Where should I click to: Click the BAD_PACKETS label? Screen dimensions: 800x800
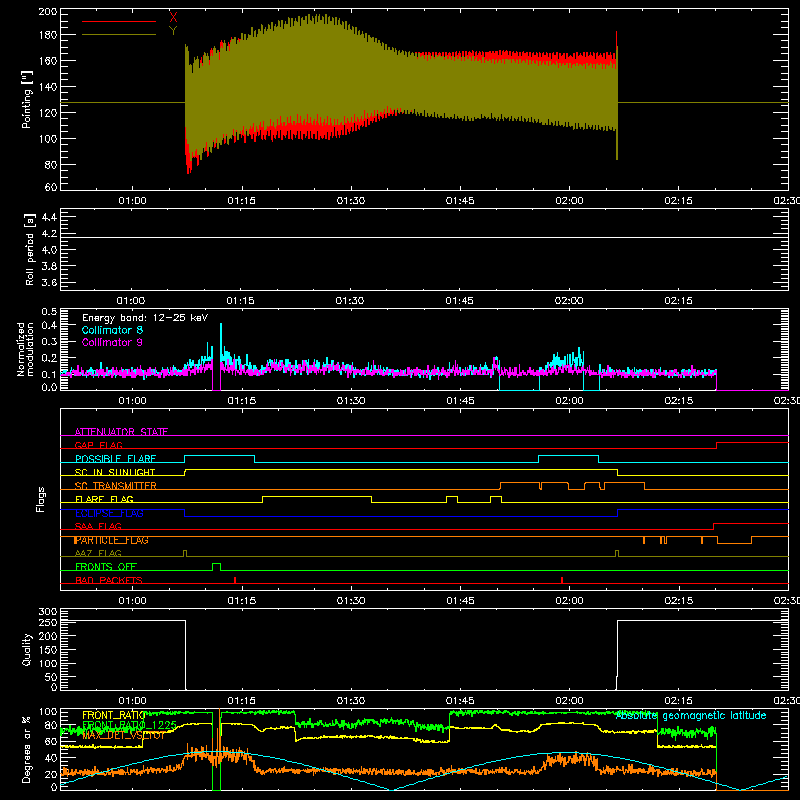[109, 580]
